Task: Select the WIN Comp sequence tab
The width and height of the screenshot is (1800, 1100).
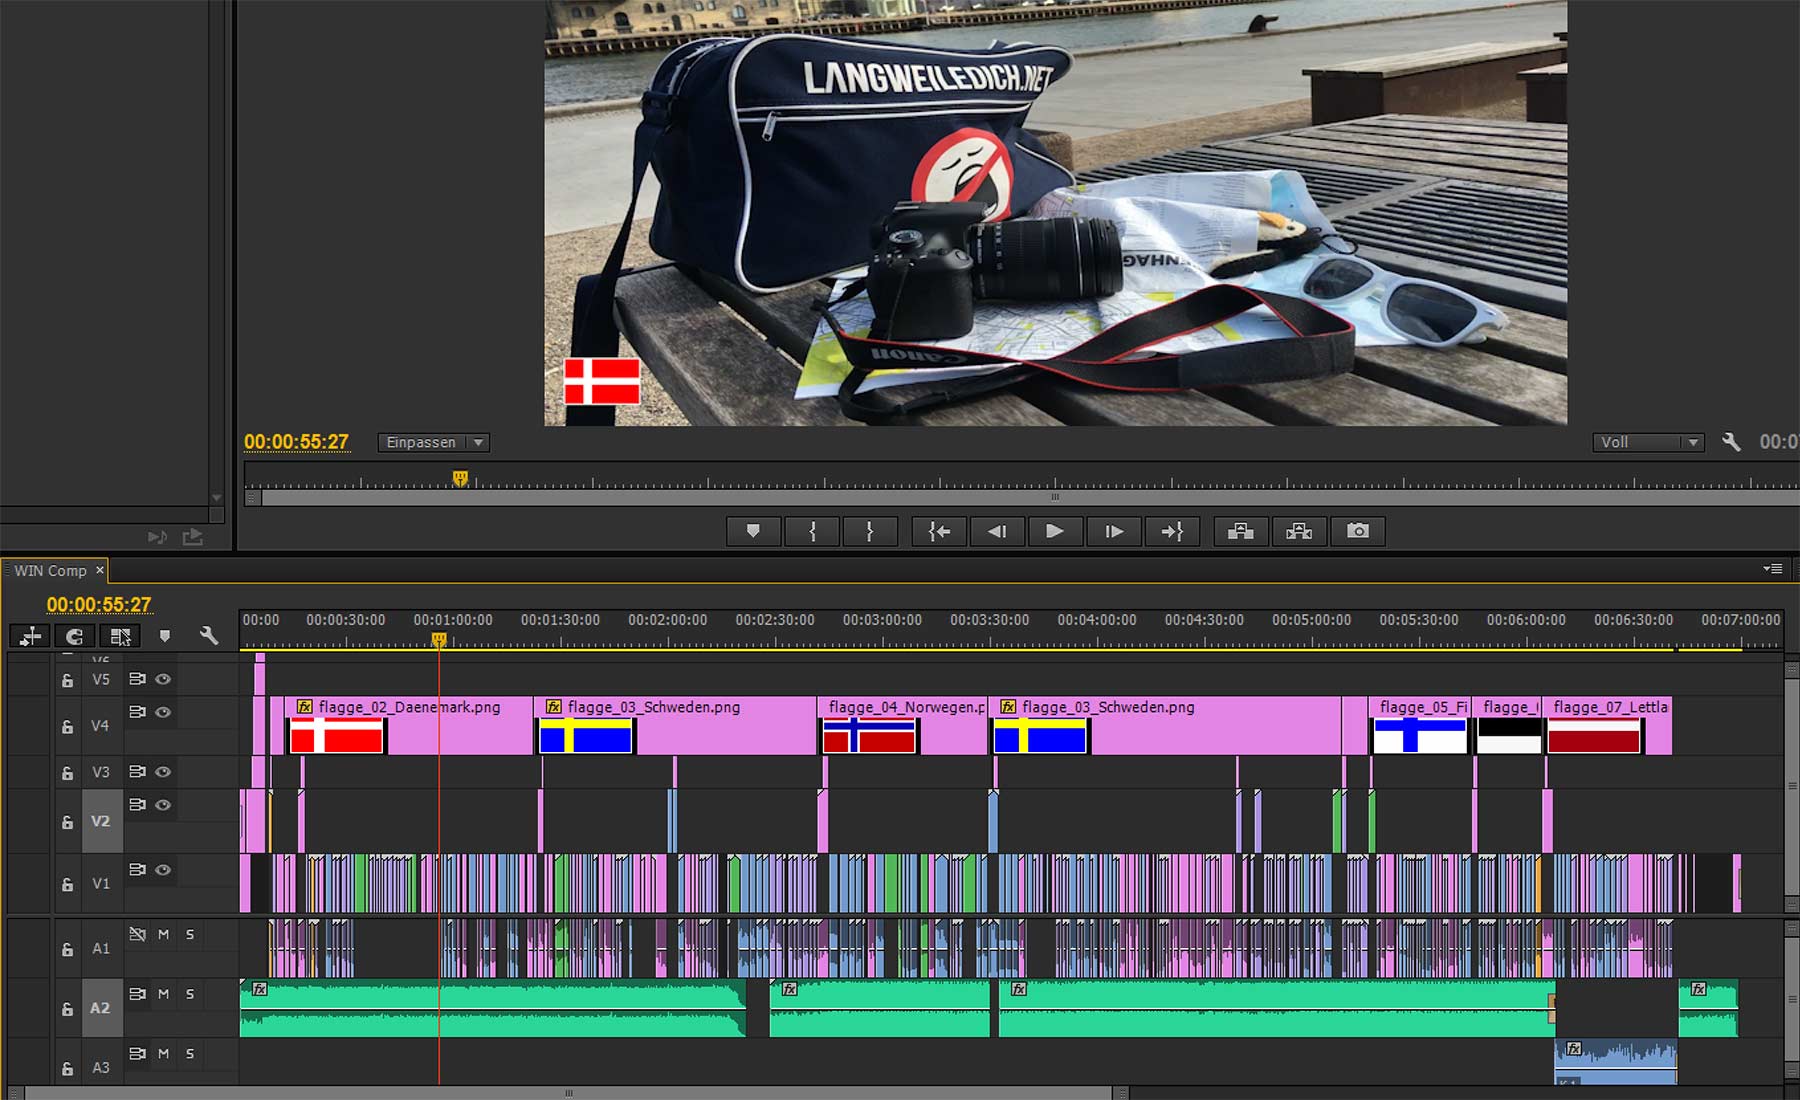Action: tap(50, 571)
